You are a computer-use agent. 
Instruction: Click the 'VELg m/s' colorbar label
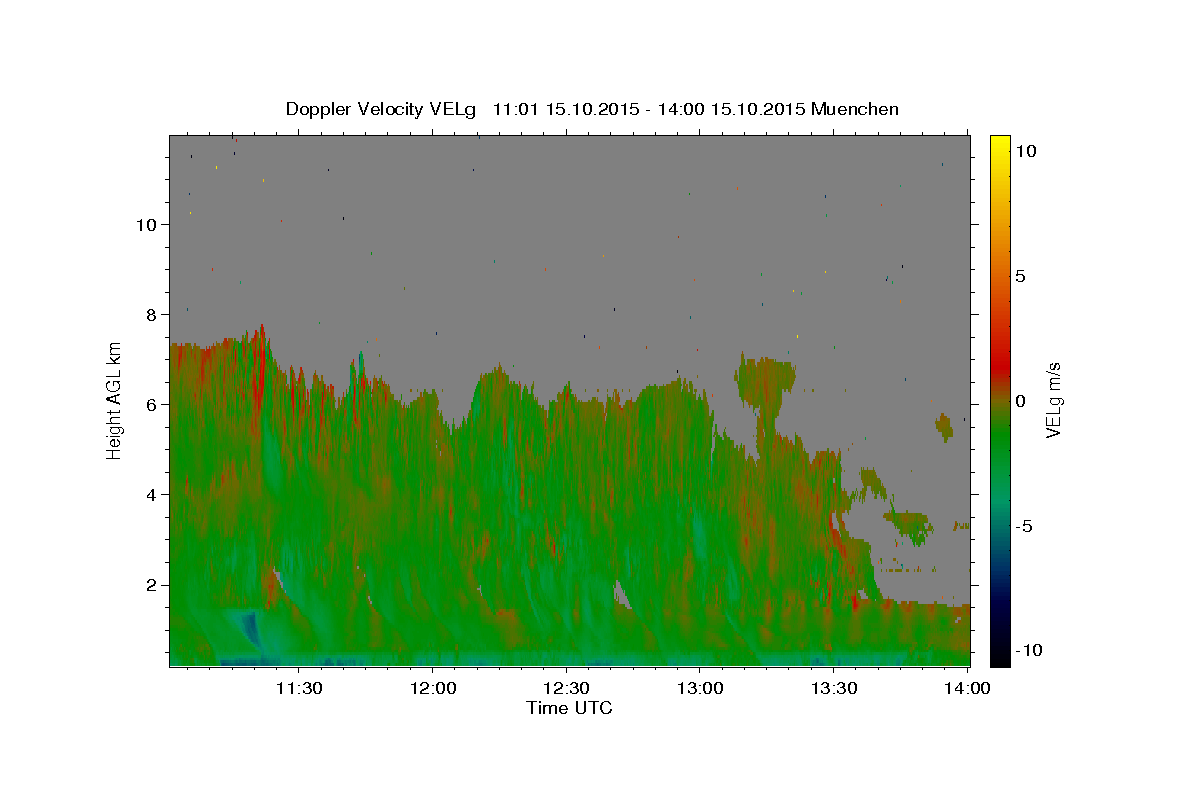(x=1053, y=398)
